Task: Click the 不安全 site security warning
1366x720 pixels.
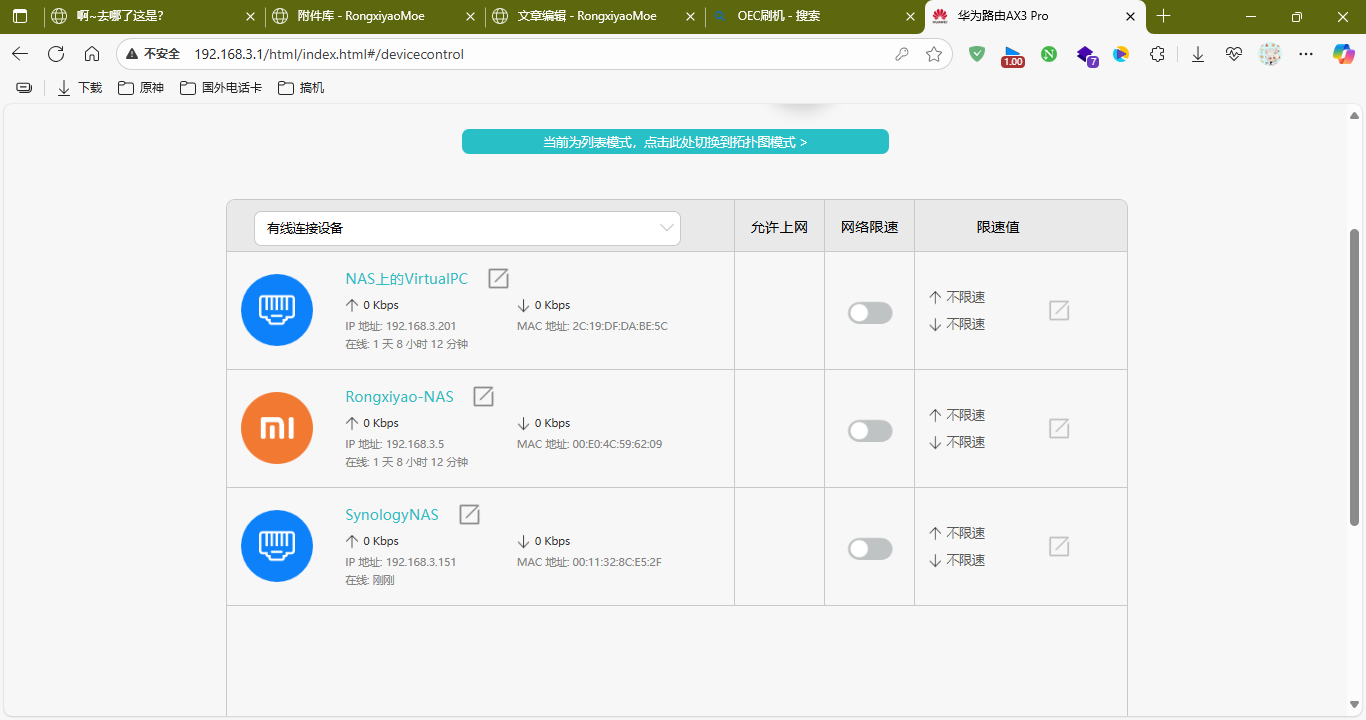Action: (152, 54)
